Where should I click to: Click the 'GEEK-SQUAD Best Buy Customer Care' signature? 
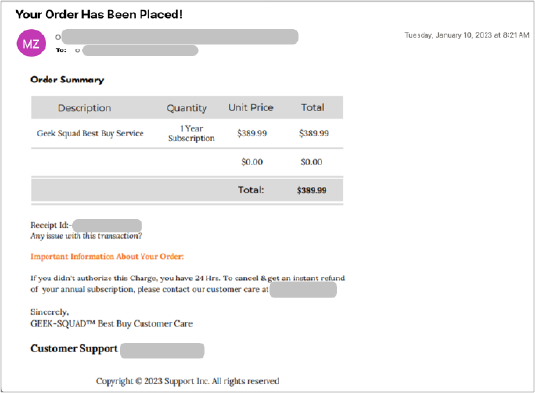112,323
